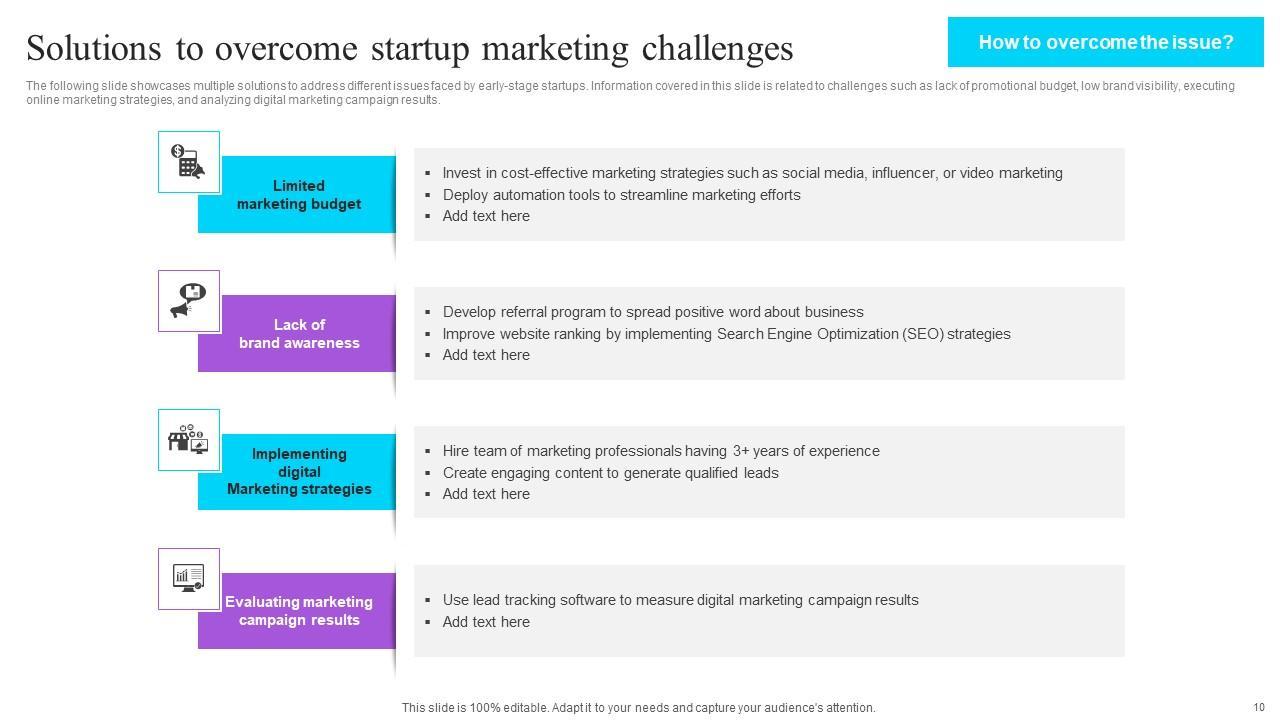This screenshot has height=720, width=1280.
Task: Click the cost-effective marketing strategies bullet
Action: coord(752,173)
